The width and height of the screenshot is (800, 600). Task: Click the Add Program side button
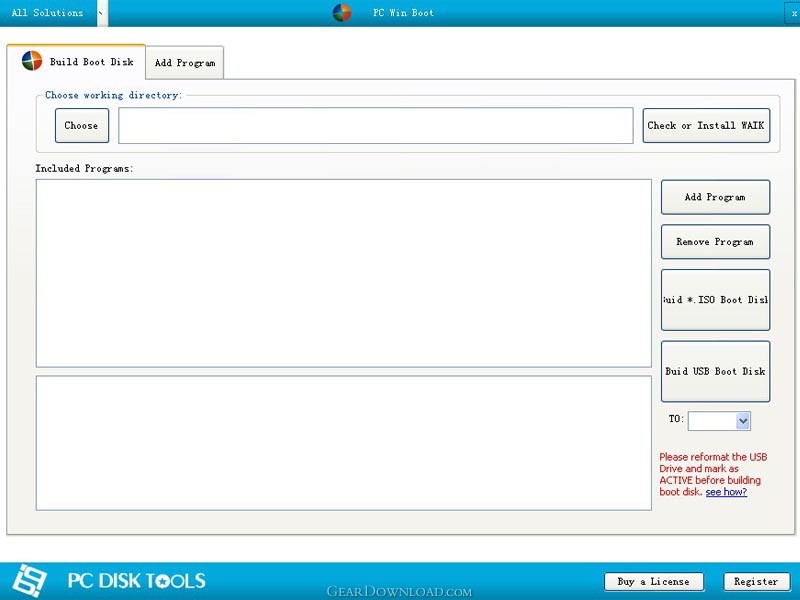click(715, 197)
